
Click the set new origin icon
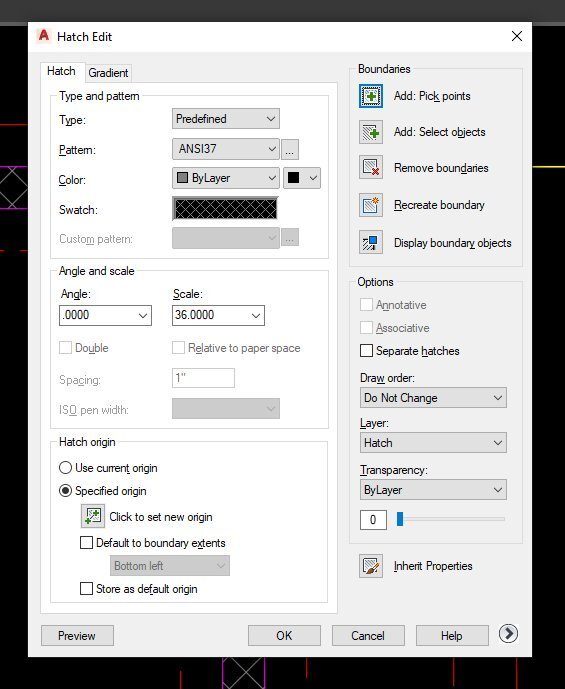click(x=93, y=516)
